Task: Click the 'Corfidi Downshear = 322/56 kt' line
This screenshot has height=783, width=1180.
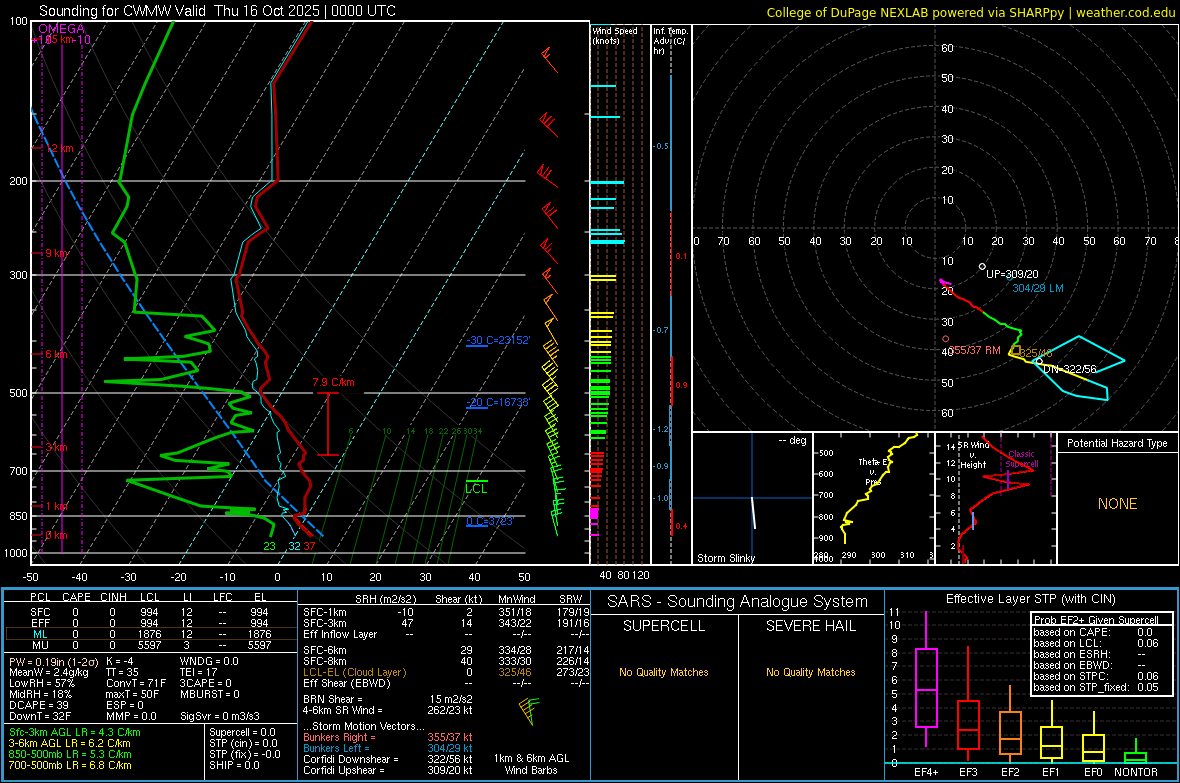Action: pyautogui.click(x=388, y=759)
